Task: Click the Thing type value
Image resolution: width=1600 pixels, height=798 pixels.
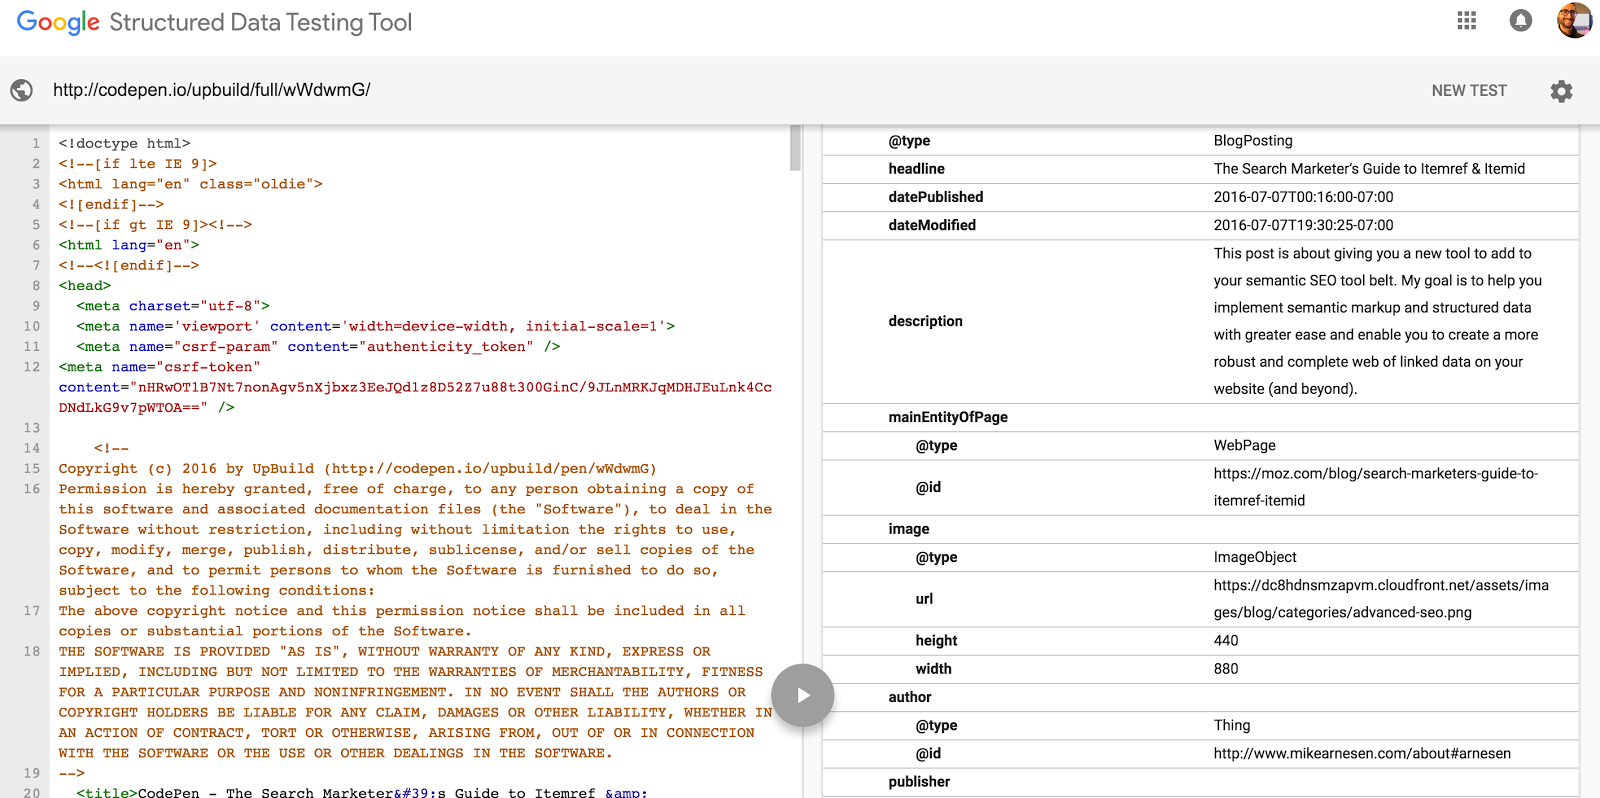Action: [1232, 725]
